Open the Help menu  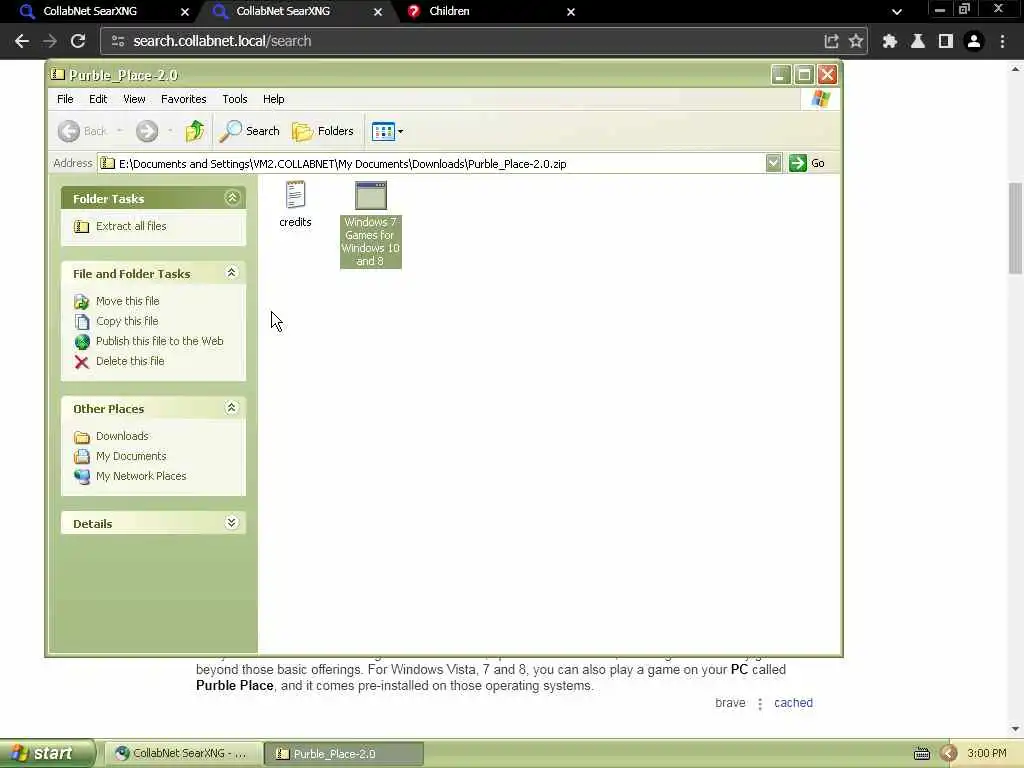[274, 99]
